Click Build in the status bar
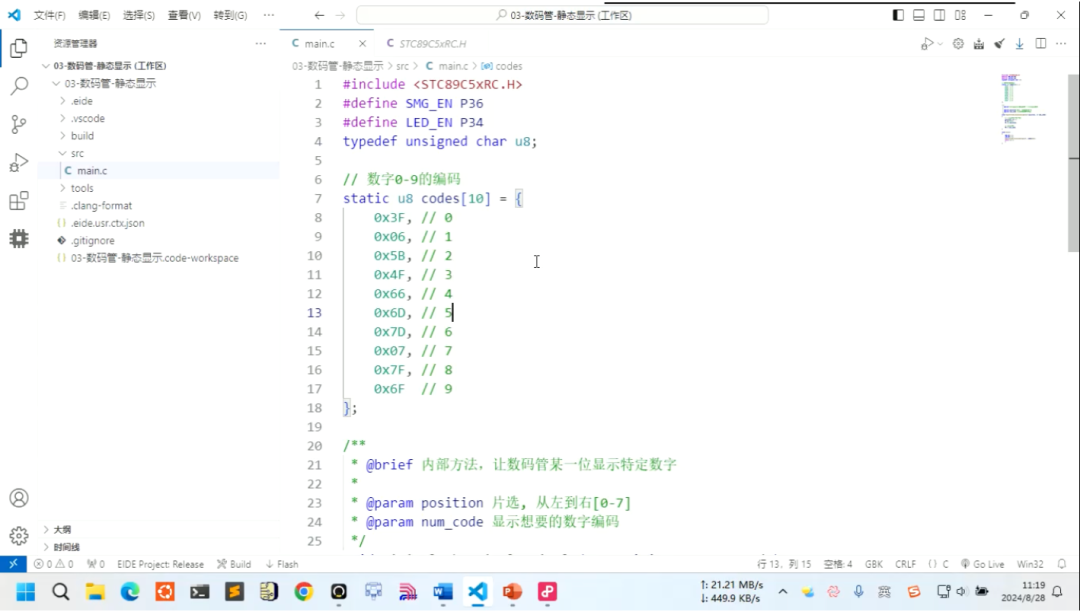 click(234, 565)
